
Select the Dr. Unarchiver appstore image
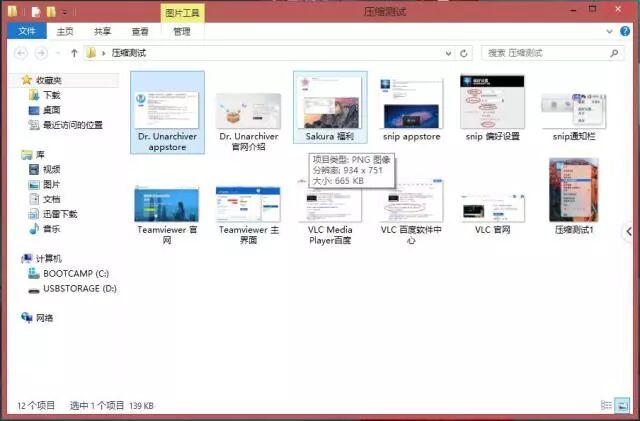pos(167,112)
